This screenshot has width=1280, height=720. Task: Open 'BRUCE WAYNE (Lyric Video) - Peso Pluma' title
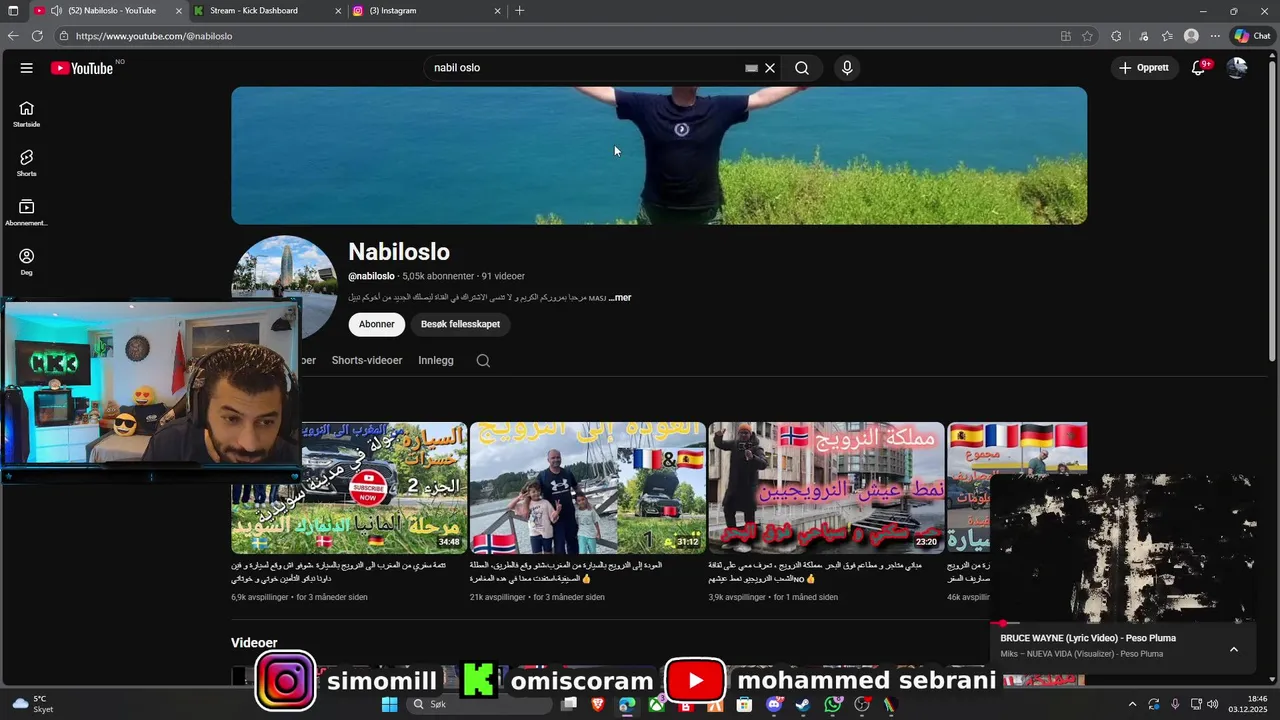[x=1088, y=638]
